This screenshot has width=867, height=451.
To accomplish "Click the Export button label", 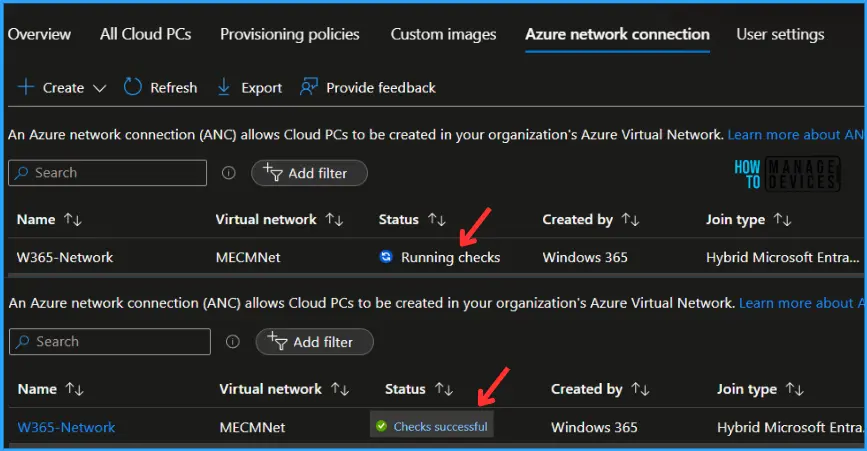I will pos(262,88).
